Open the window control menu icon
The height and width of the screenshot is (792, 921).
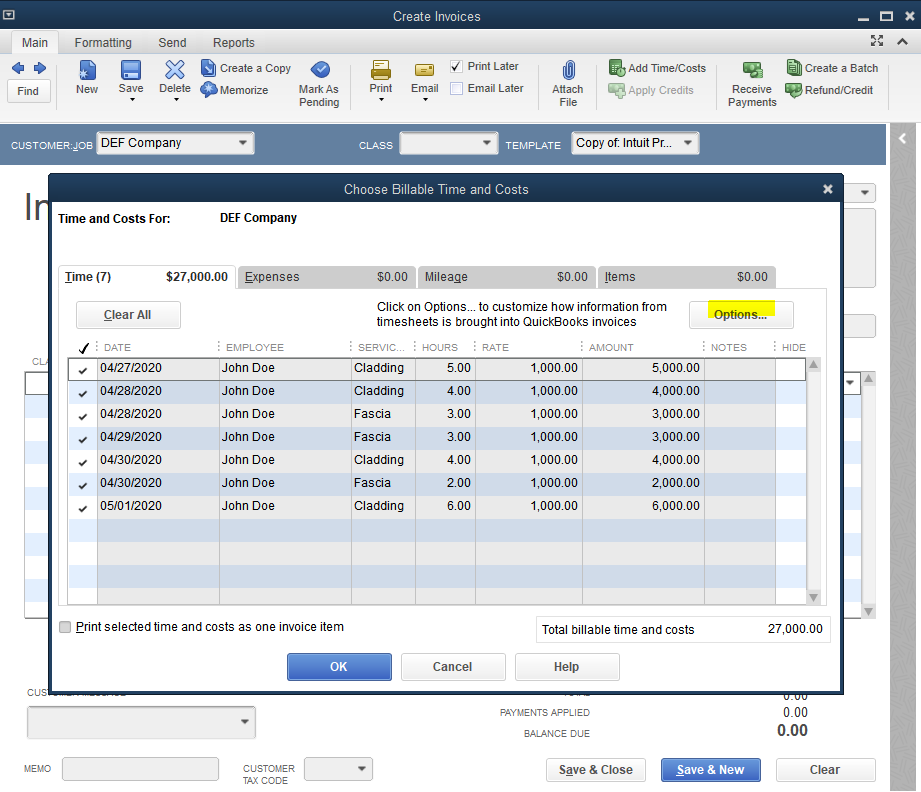click(9, 15)
